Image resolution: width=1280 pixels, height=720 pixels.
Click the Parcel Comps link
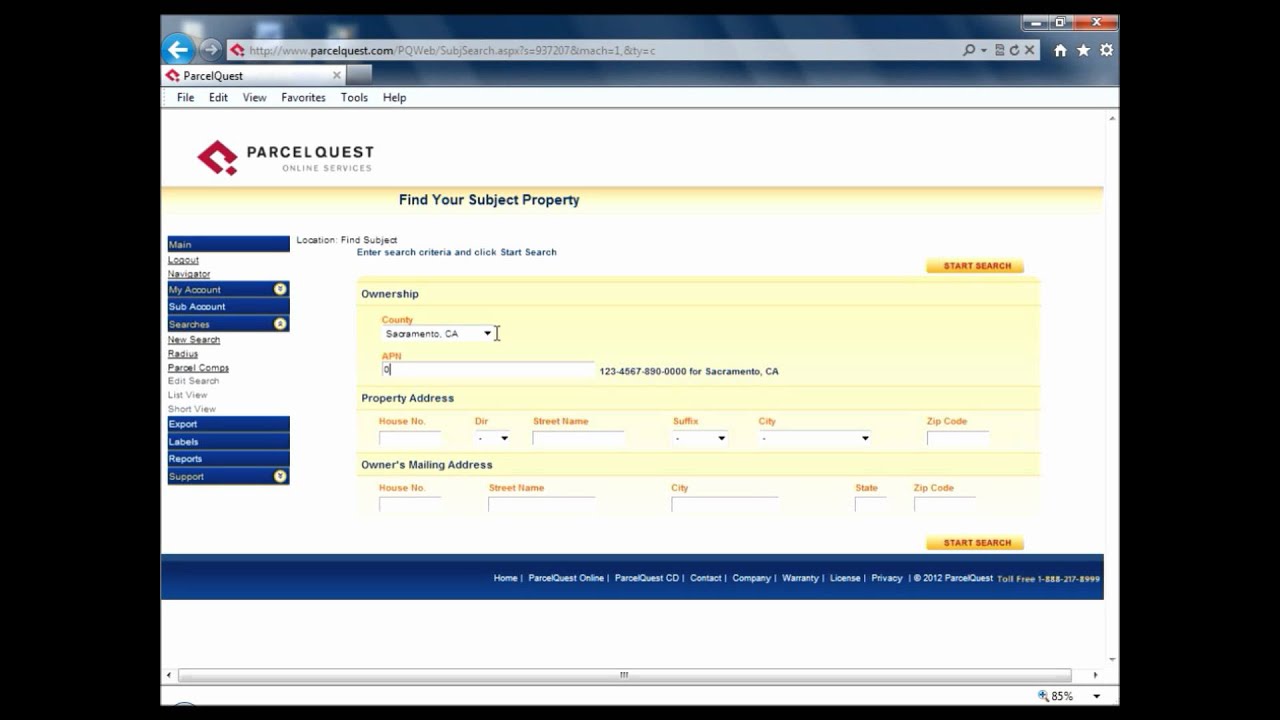click(198, 368)
